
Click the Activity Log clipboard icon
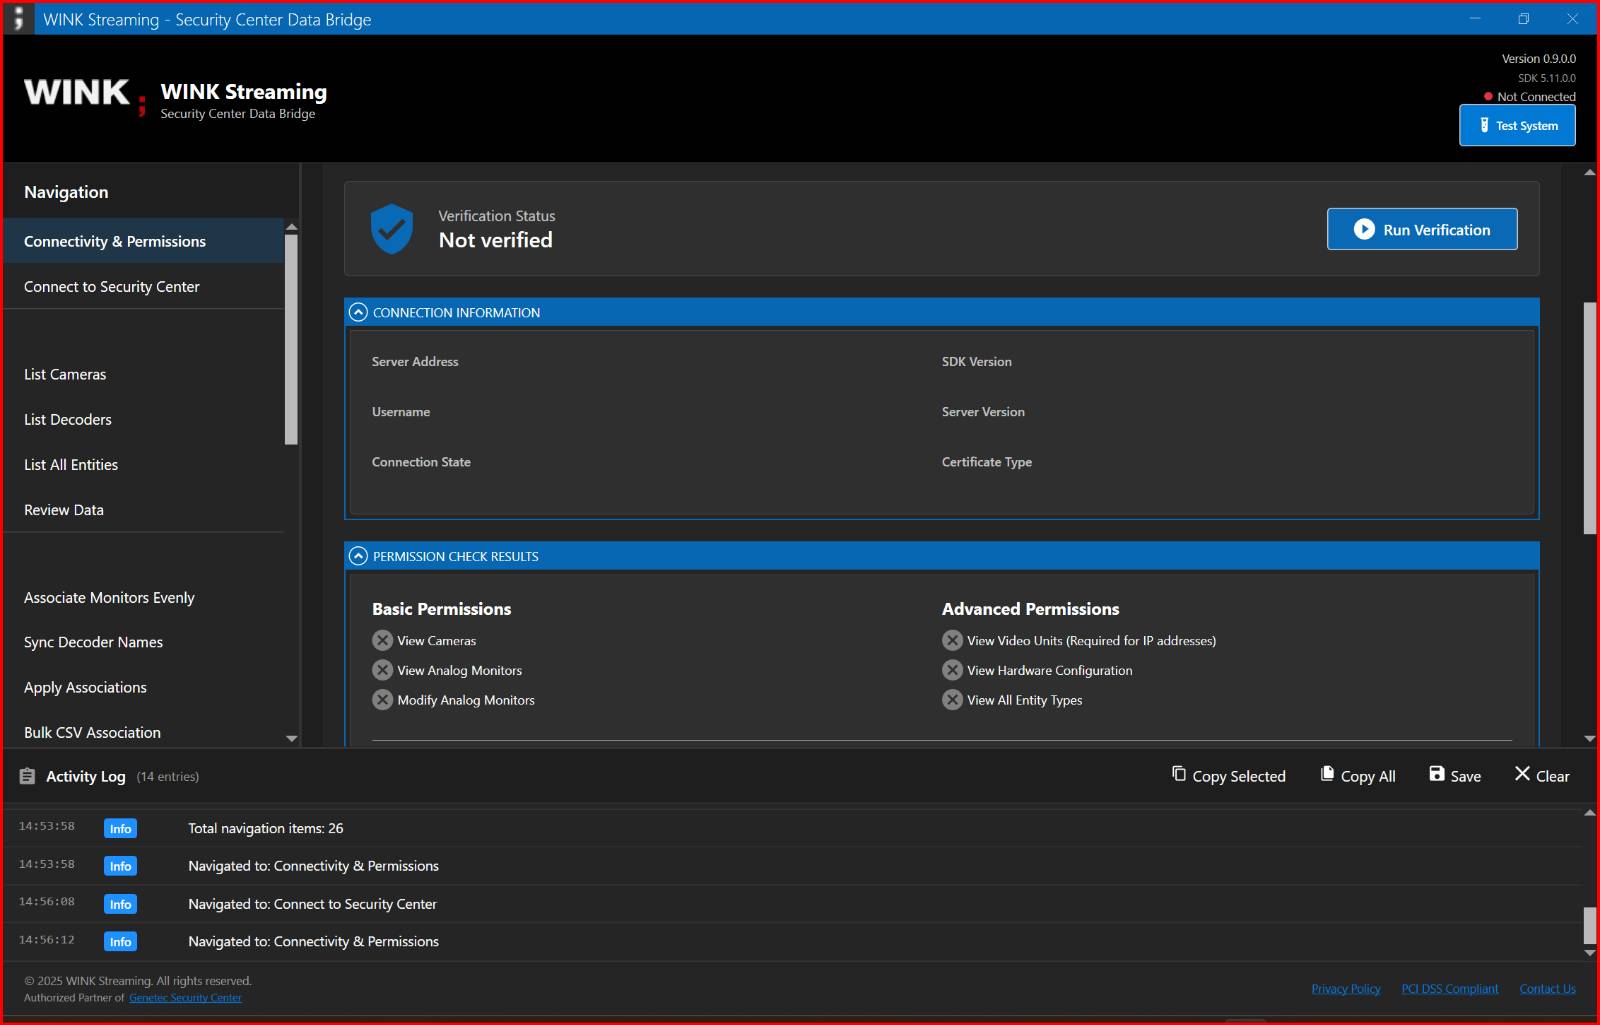tap(27, 776)
